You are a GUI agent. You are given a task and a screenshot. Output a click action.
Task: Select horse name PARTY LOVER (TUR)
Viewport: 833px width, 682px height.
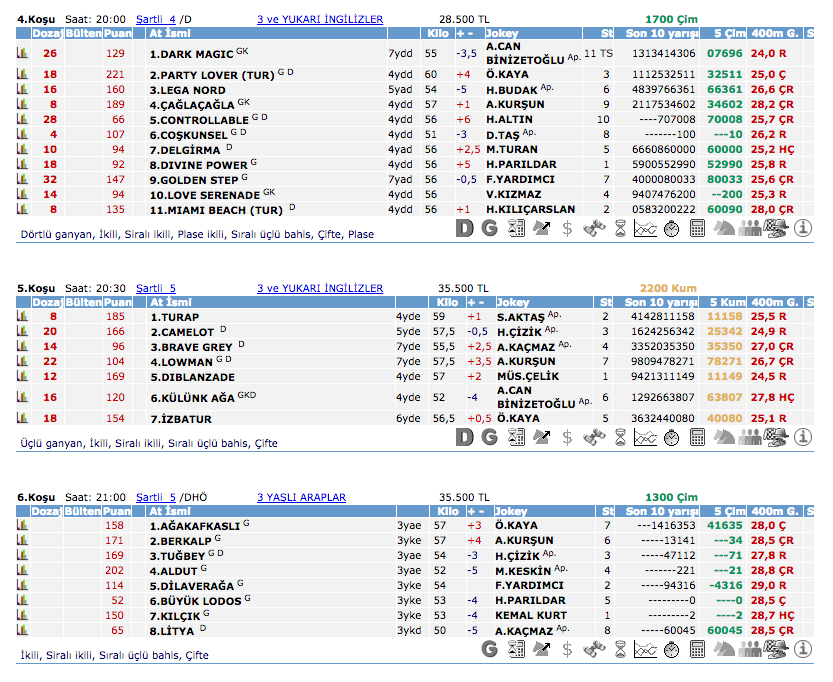tap(208, 75)
